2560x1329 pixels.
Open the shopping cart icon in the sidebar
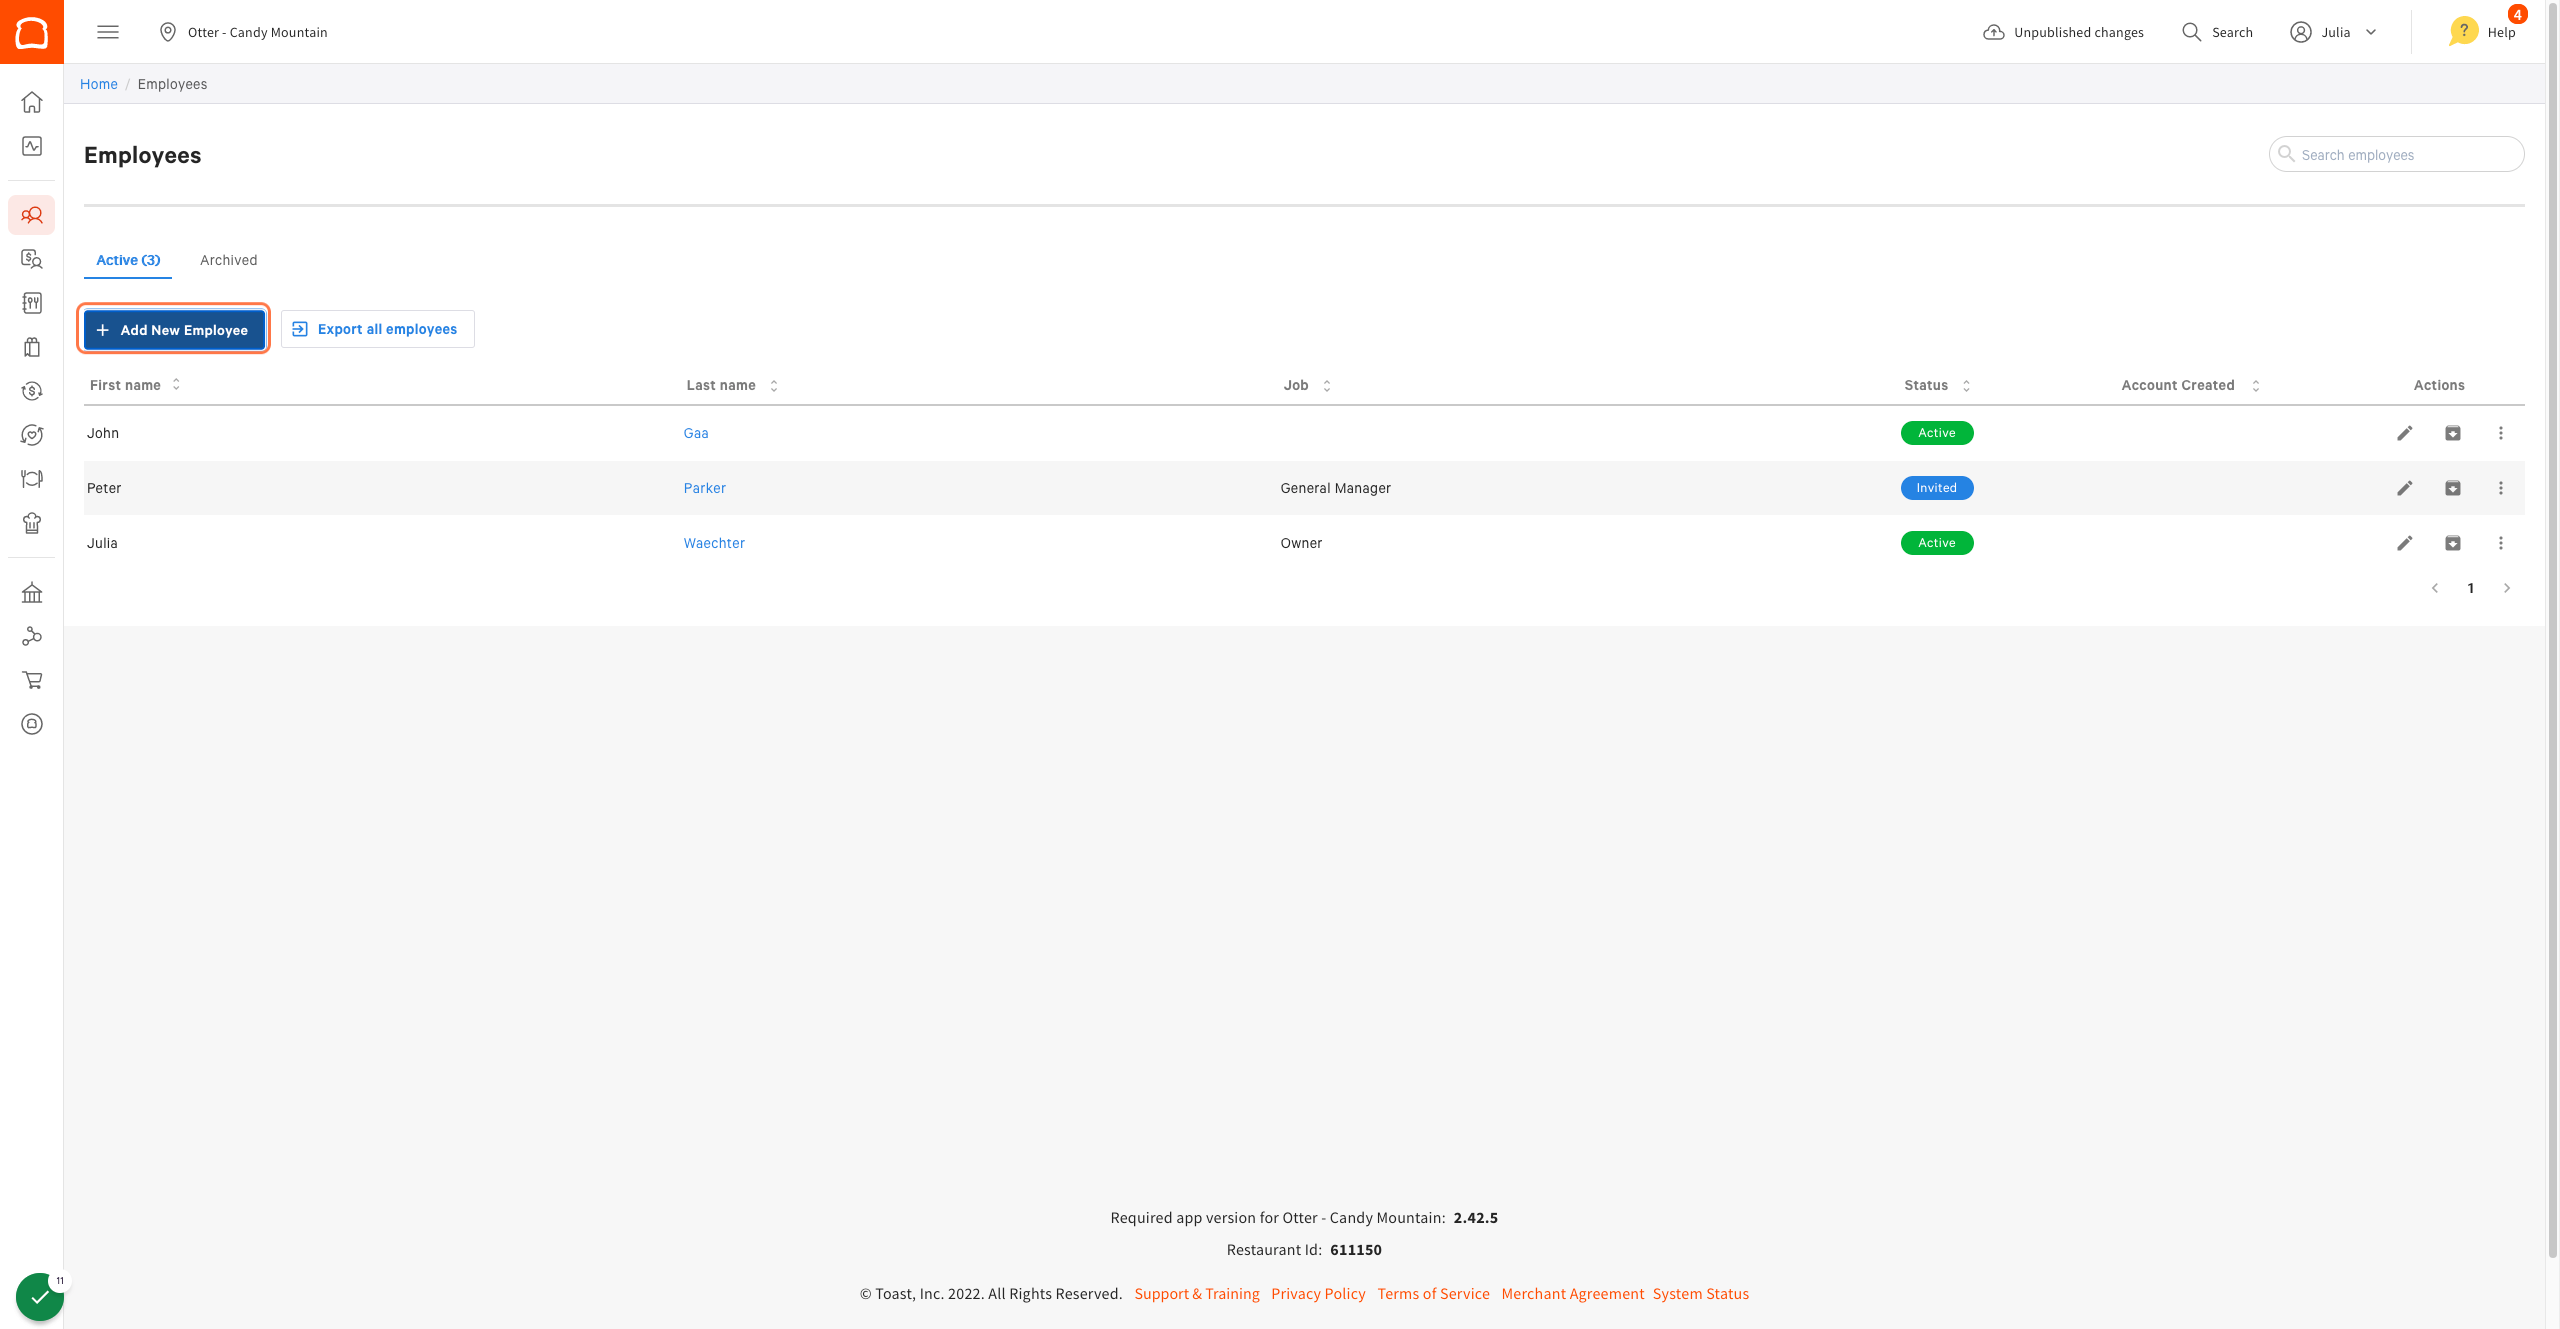click(32, 680)
